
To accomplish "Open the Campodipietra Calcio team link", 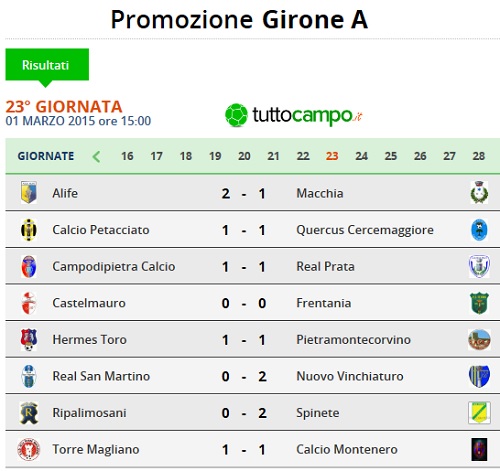I will (x=114, y=266).
